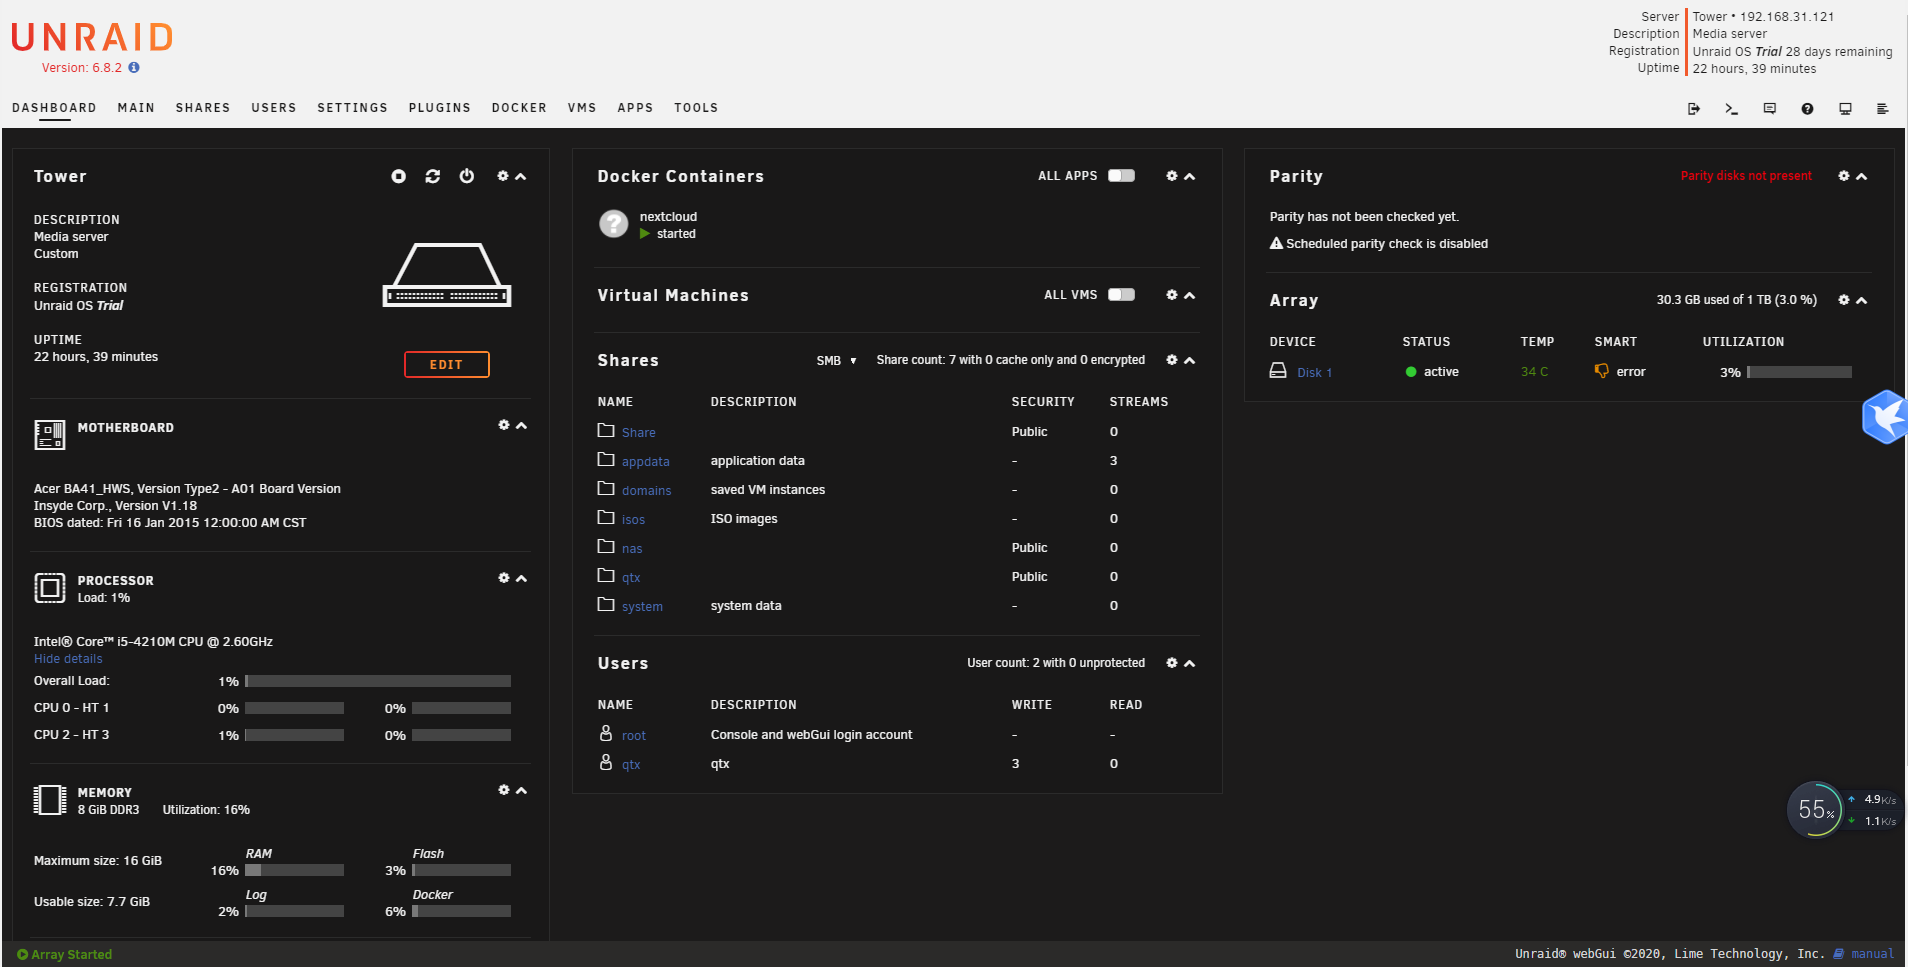Open the system share link

click(x=642, y=607)
